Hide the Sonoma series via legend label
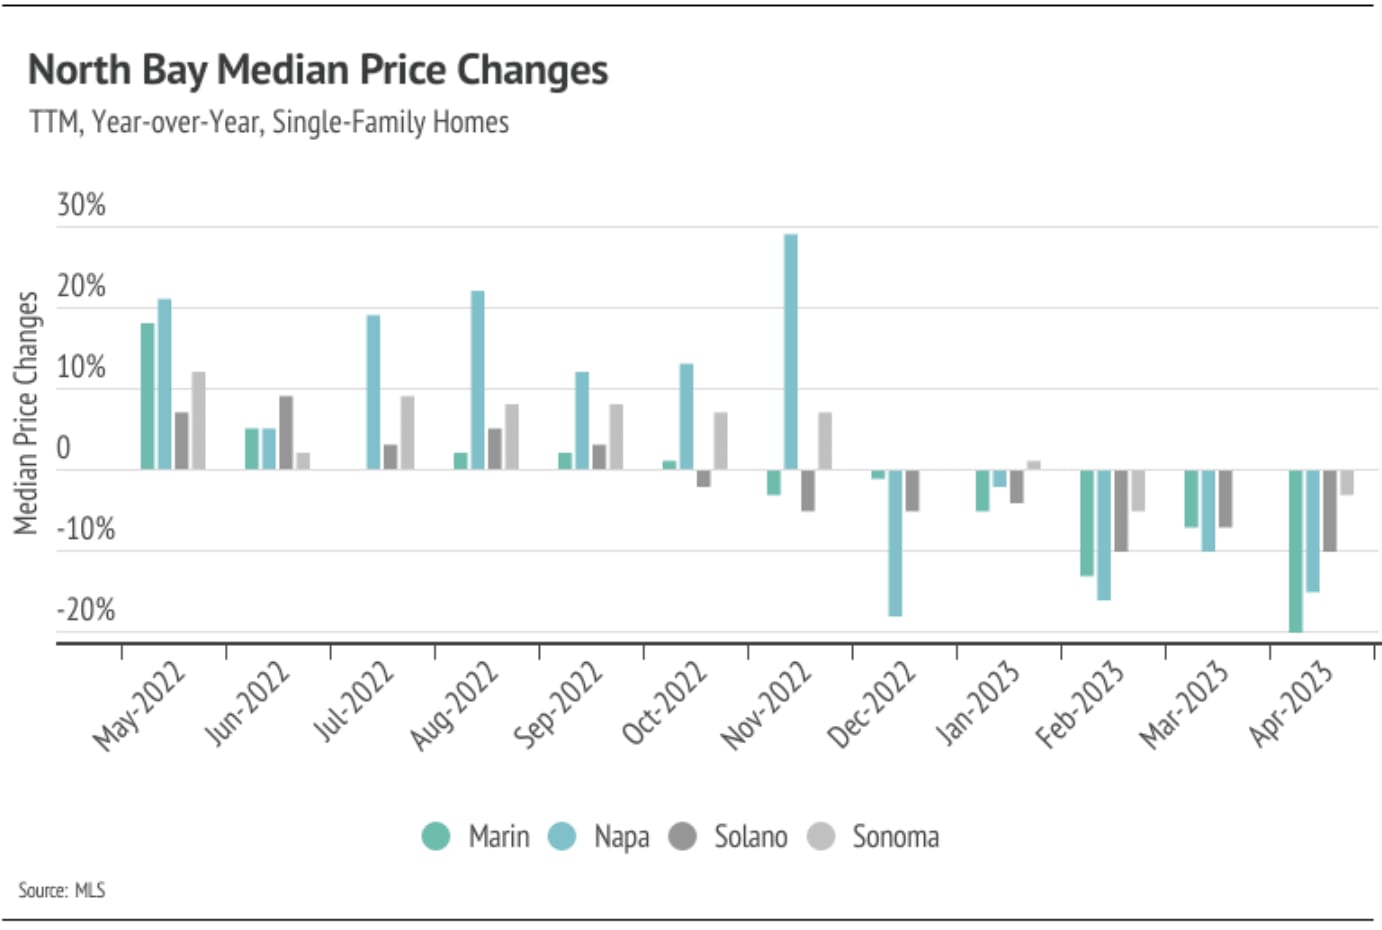 click(895, 836)
